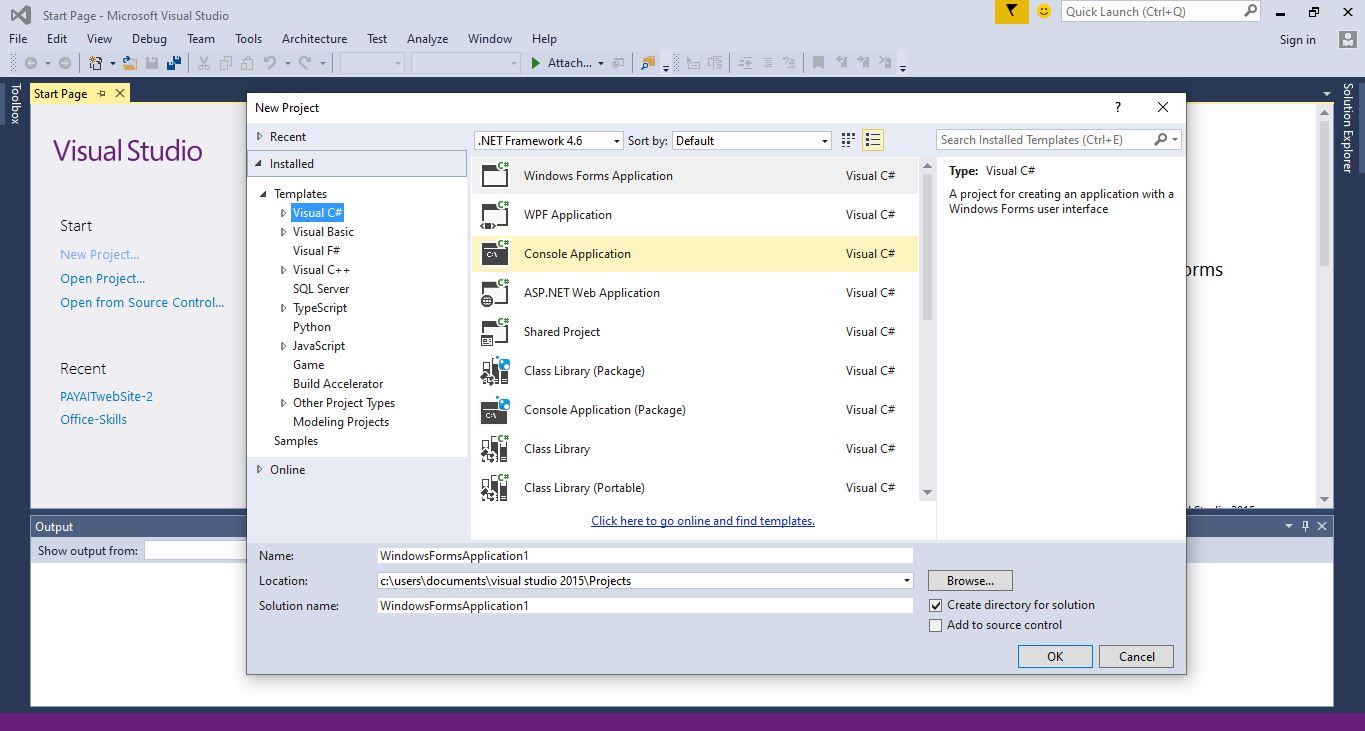Open the Location path dropdown arrow
1365x731 pixels.
pos(906,580)
